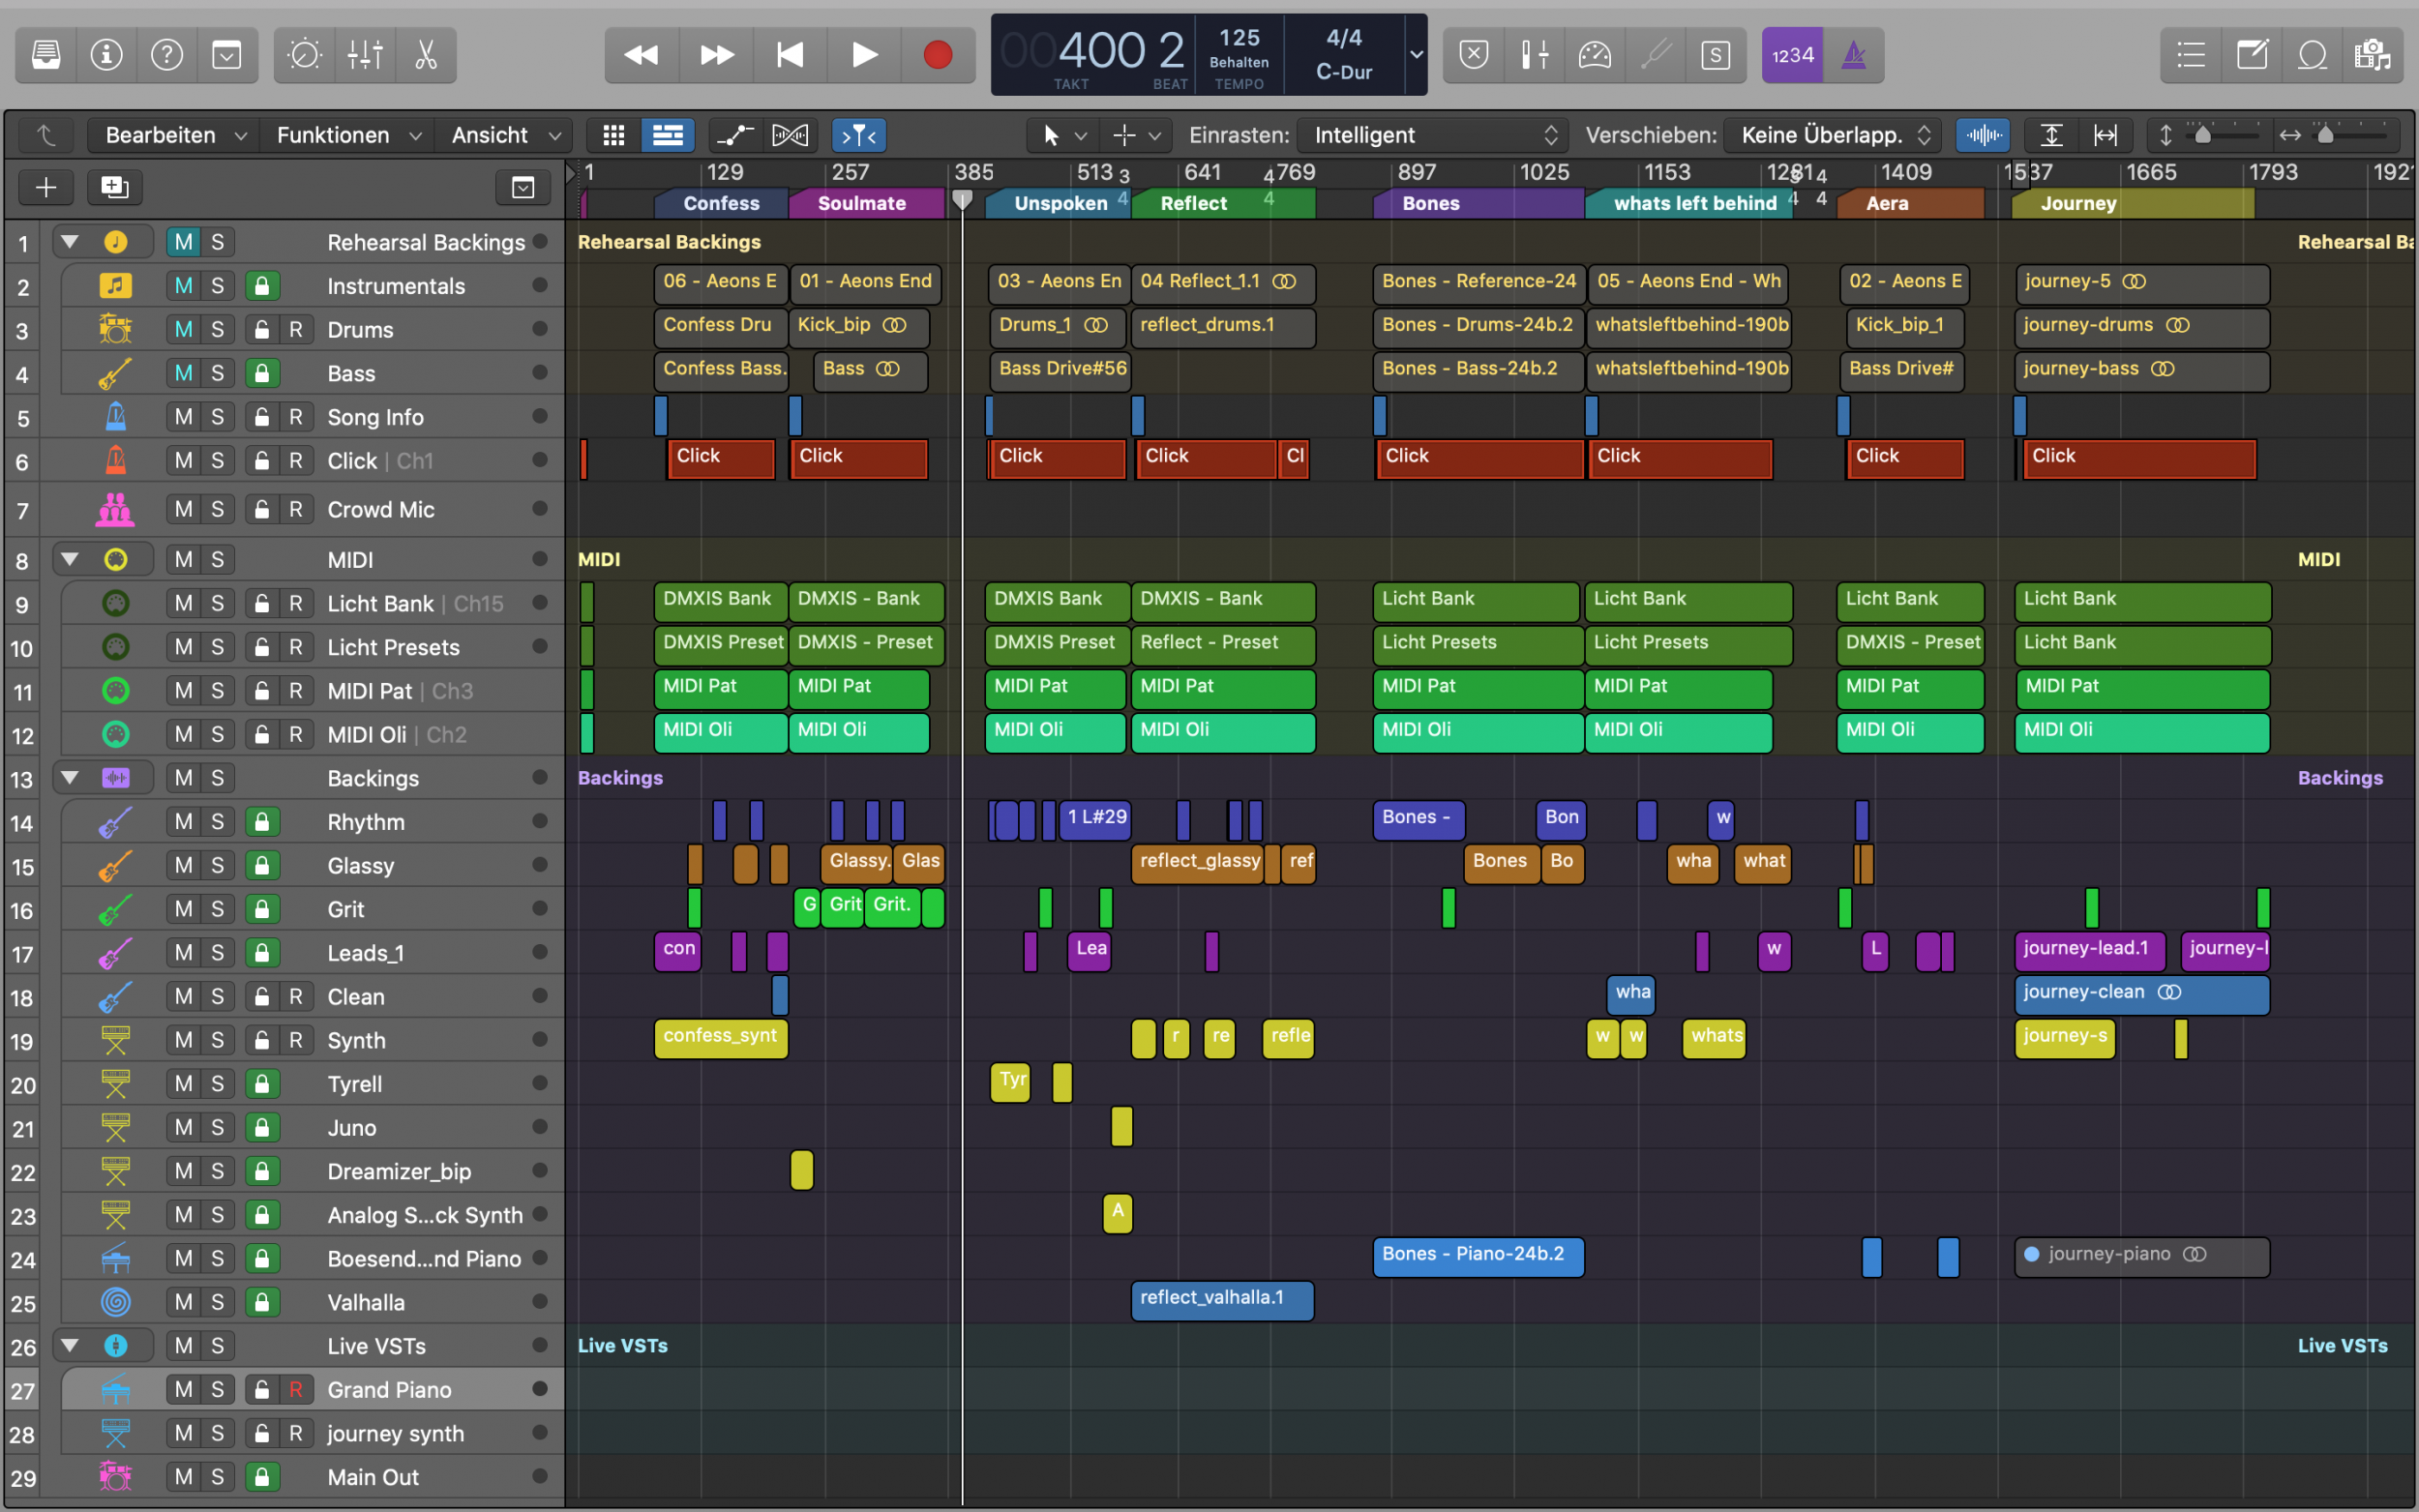Image resolution: width=2419 pixels, height=1512 pixels.
Task: Collapse the Rehearsal Backings track stack
Action: [x=70, y=242]
